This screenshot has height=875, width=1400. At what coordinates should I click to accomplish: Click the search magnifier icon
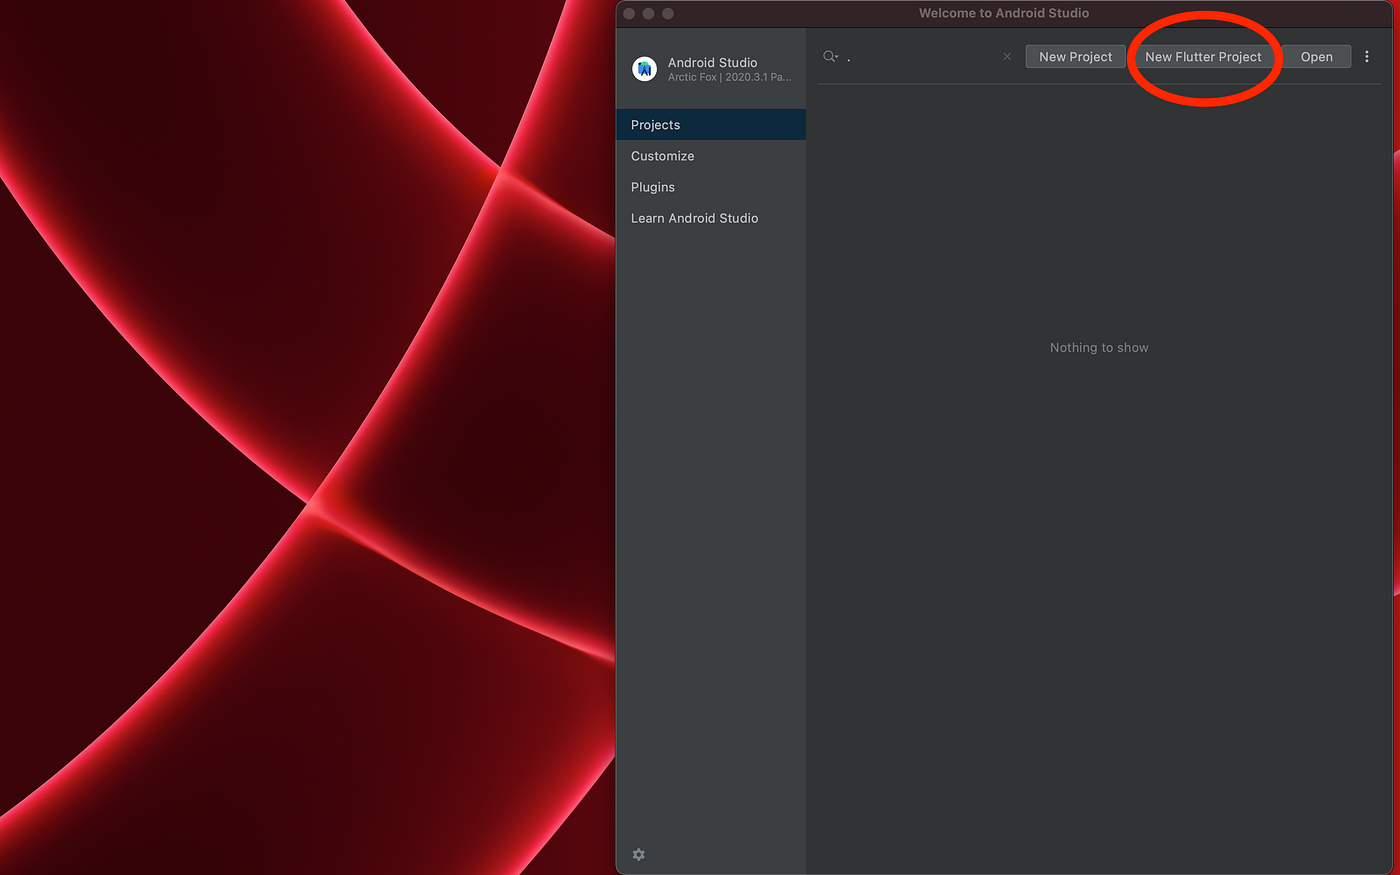coord(829,56)
